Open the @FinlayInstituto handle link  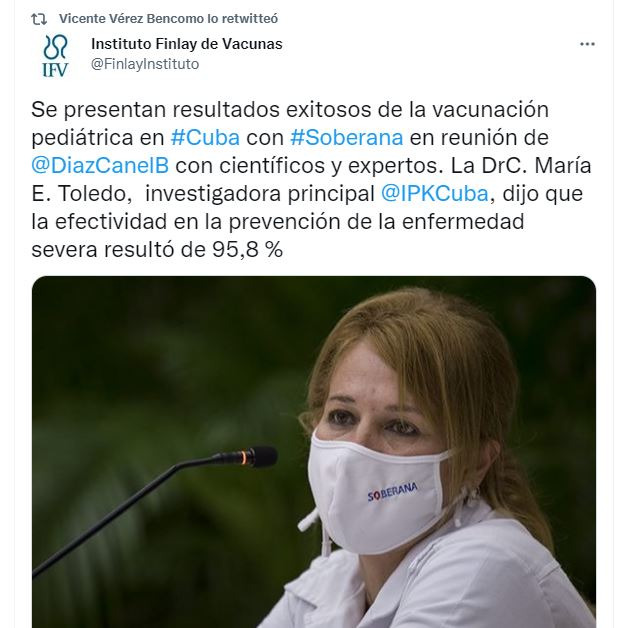pyautogui.click(x=145, y=64)
